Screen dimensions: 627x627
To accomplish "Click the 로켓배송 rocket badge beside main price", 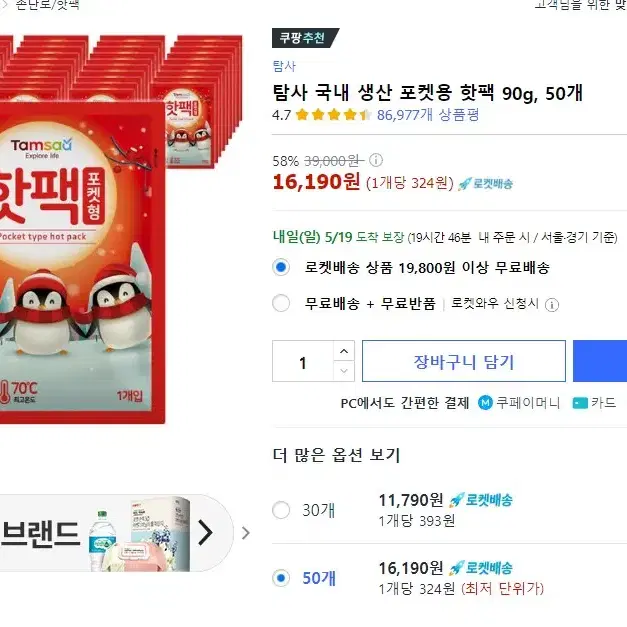I will (485, 184).
